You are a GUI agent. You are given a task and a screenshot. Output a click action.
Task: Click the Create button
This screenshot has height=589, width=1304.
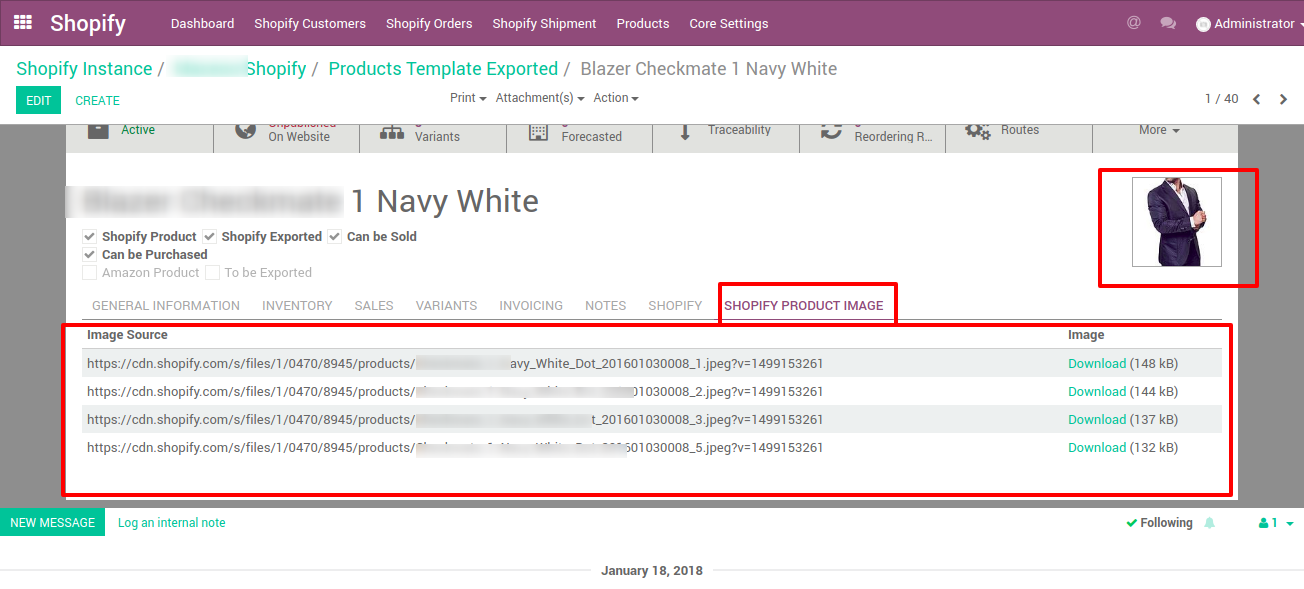pyautogui.click(x=98, y=100)
